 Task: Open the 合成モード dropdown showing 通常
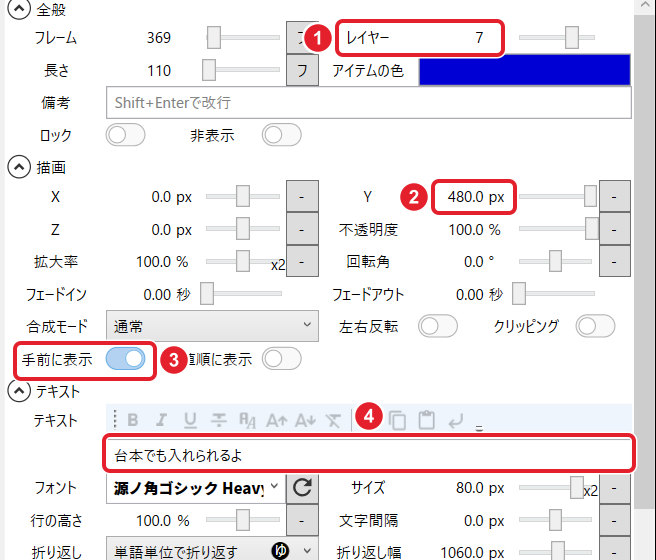click(x=212, y=326)
